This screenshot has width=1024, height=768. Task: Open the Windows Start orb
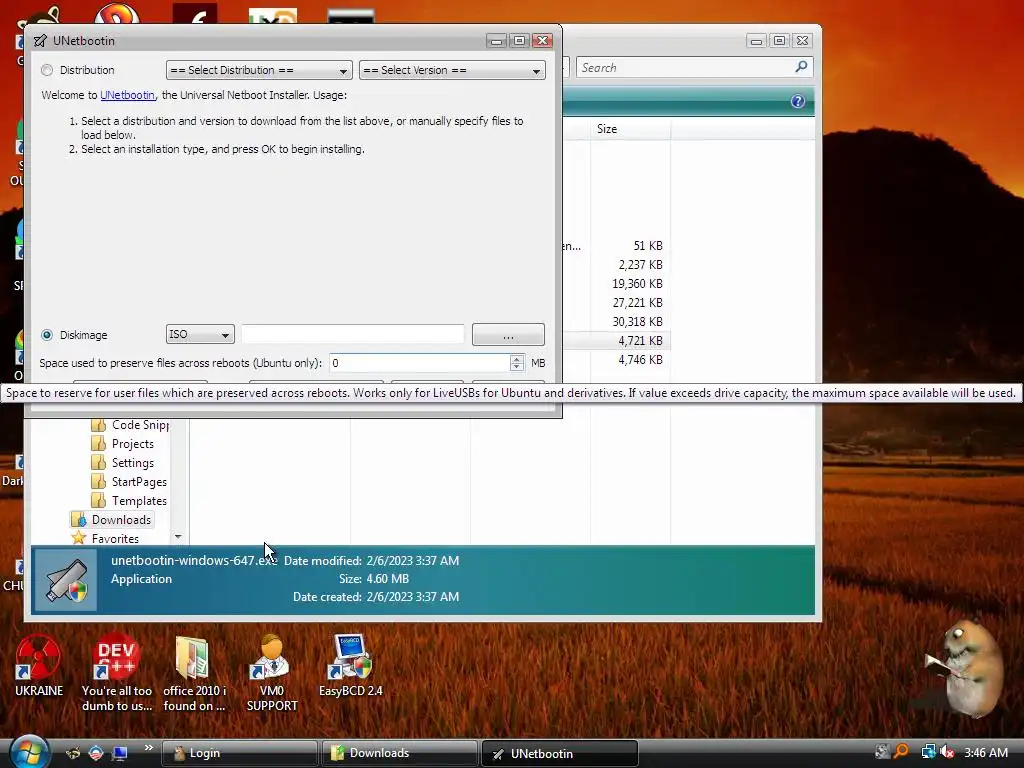pyautogui.click(x=29, y=752)
